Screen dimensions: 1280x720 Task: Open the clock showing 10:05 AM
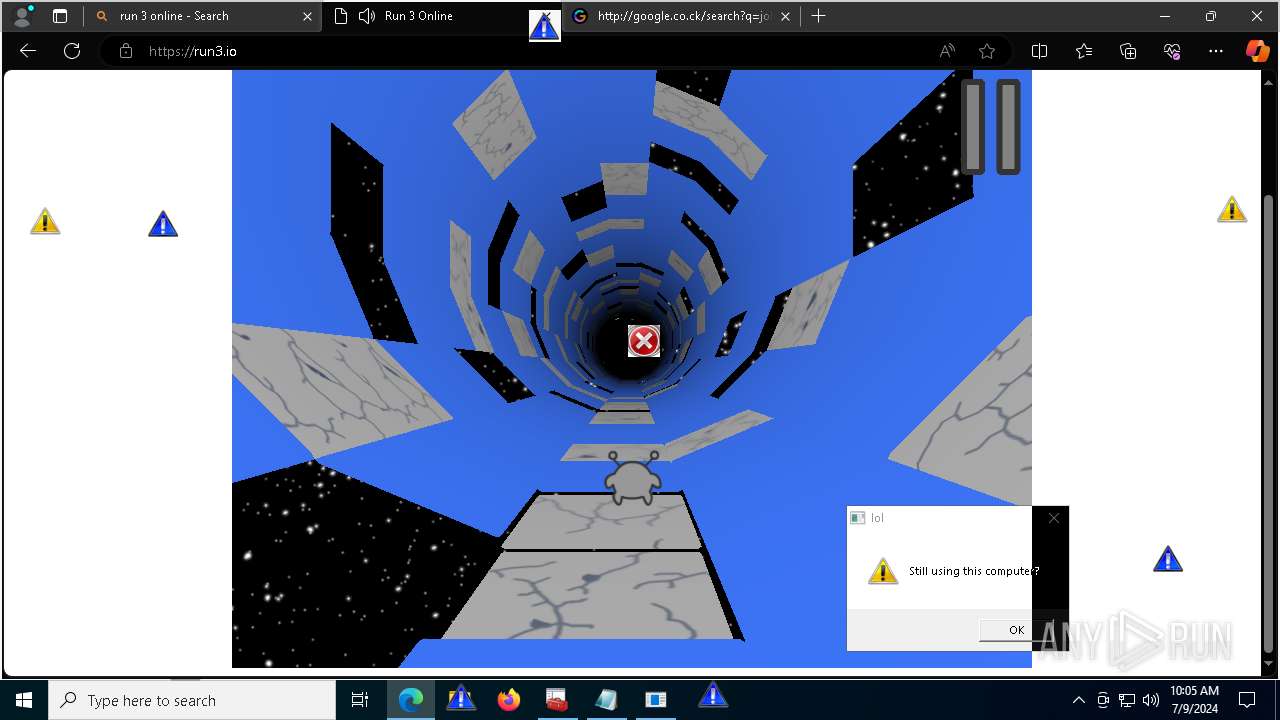(1194, 700)
